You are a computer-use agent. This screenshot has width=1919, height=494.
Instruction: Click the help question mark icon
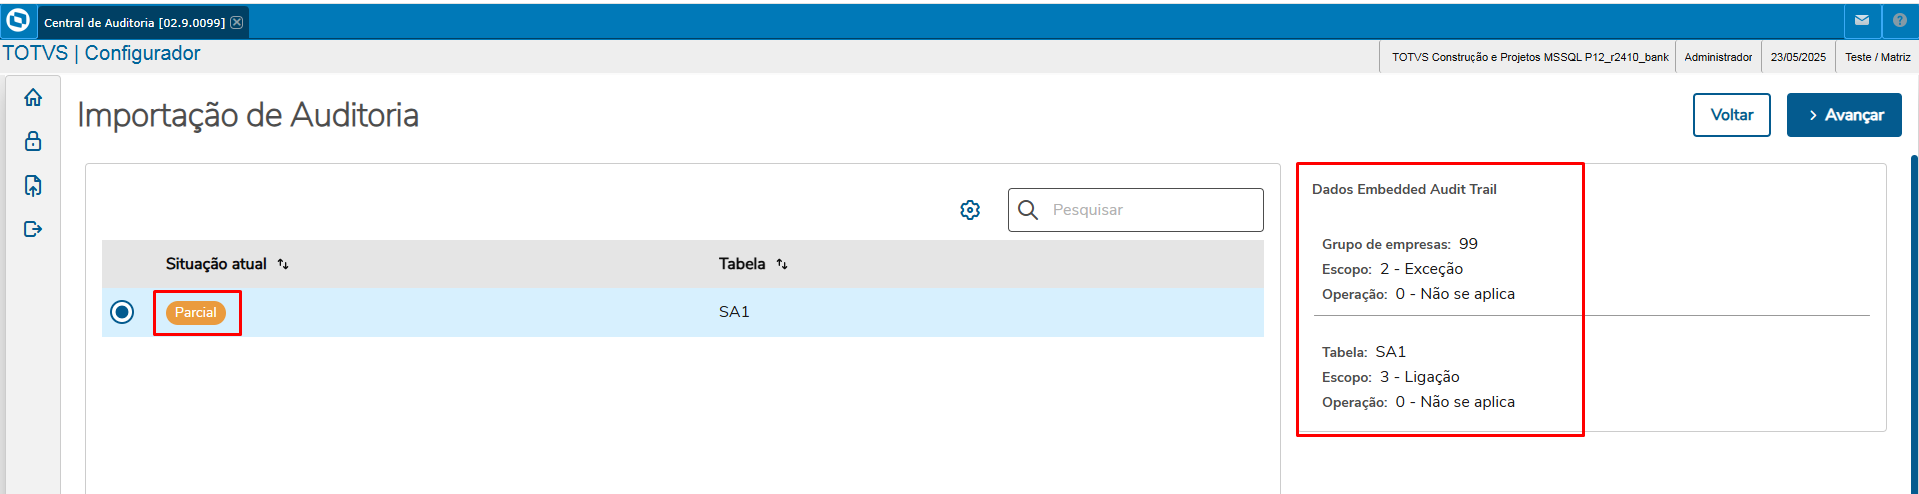click(1900, 21)
